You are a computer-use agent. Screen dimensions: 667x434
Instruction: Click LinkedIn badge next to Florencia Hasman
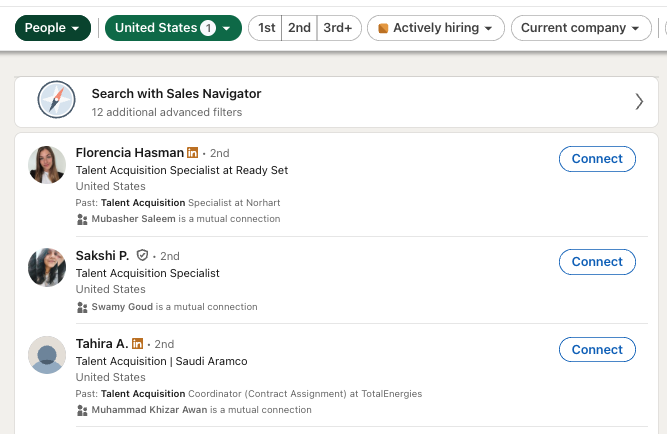tap(193, 153)
